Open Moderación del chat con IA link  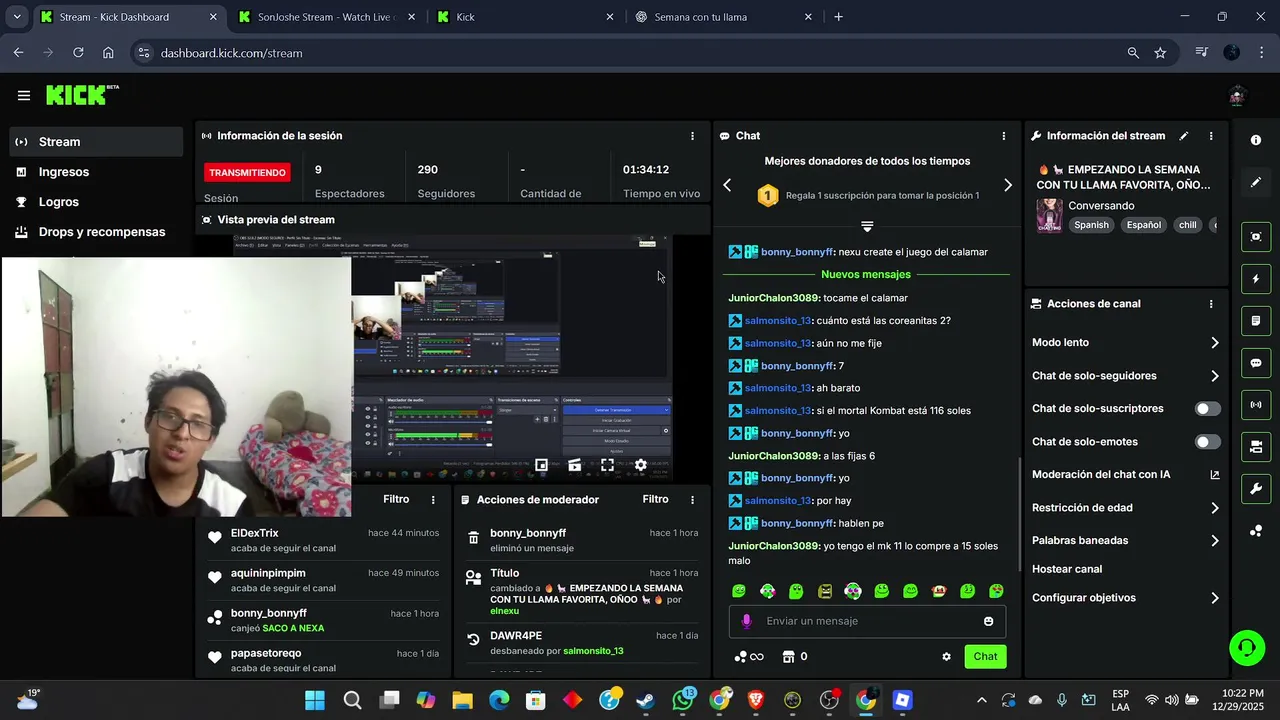pyautogui.click(x=1126, y=475)
